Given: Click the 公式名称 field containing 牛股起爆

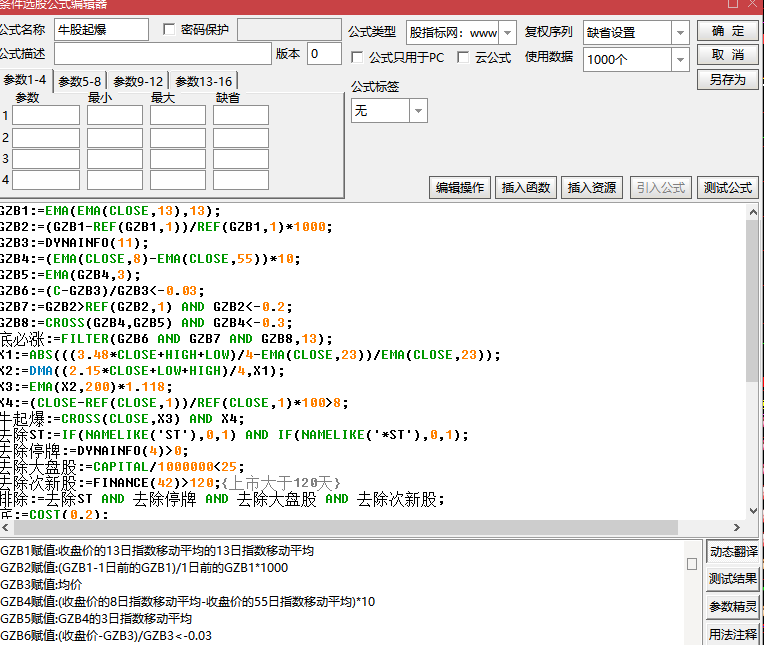Looking at the screenshot, I should pos(101,30).
